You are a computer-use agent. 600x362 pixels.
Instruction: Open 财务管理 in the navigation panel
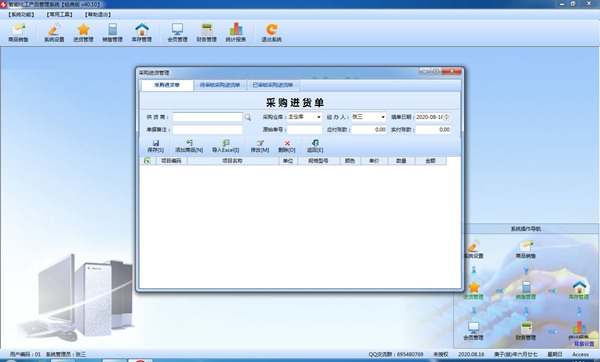[526, 331]
